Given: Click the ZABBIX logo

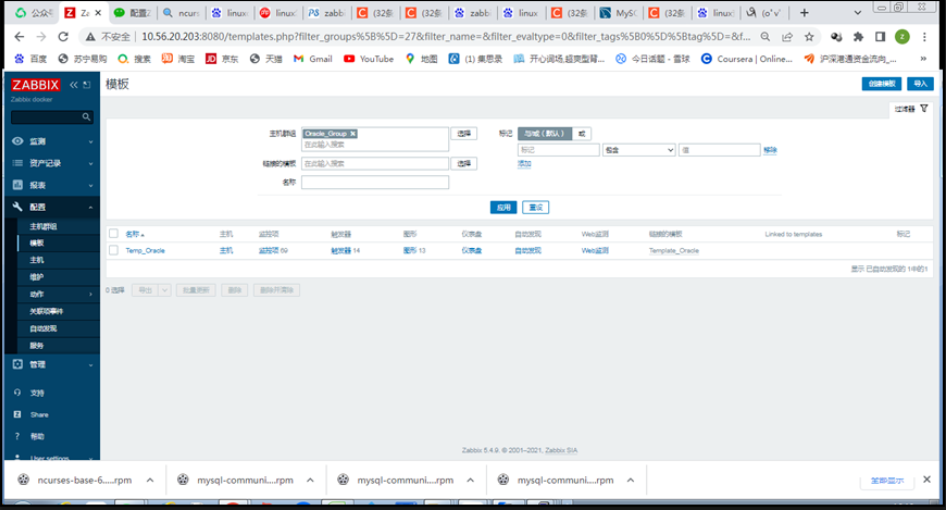Looking at the screenshot, I should 36,85.
